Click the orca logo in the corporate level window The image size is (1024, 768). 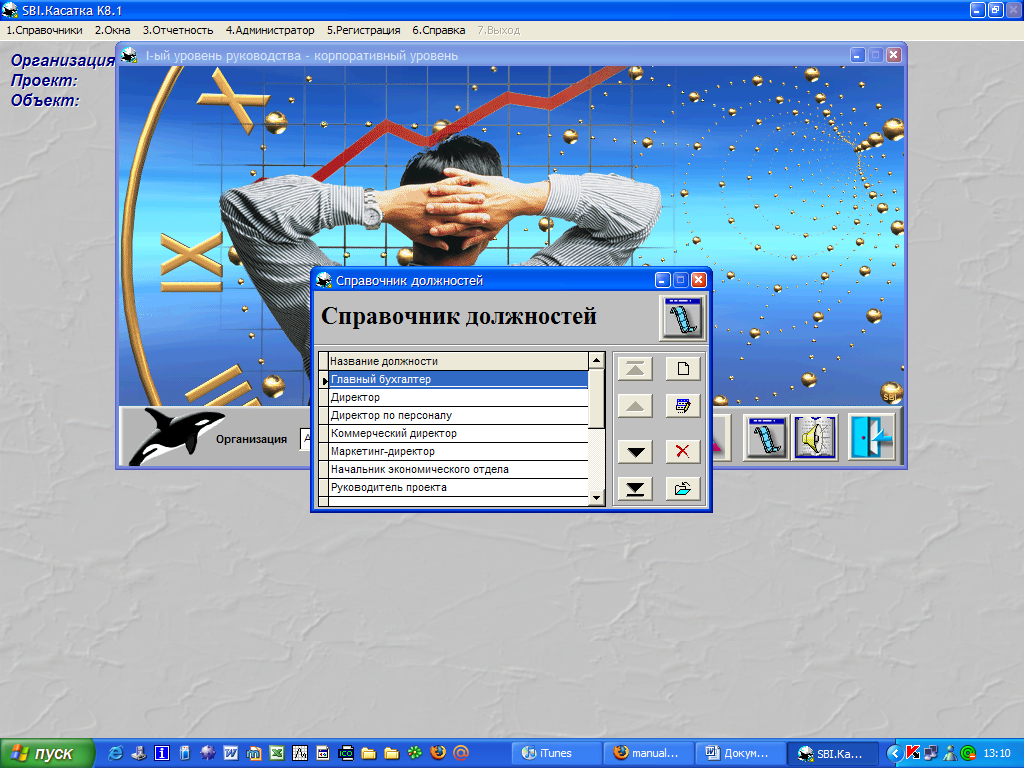tap(175, 436)
